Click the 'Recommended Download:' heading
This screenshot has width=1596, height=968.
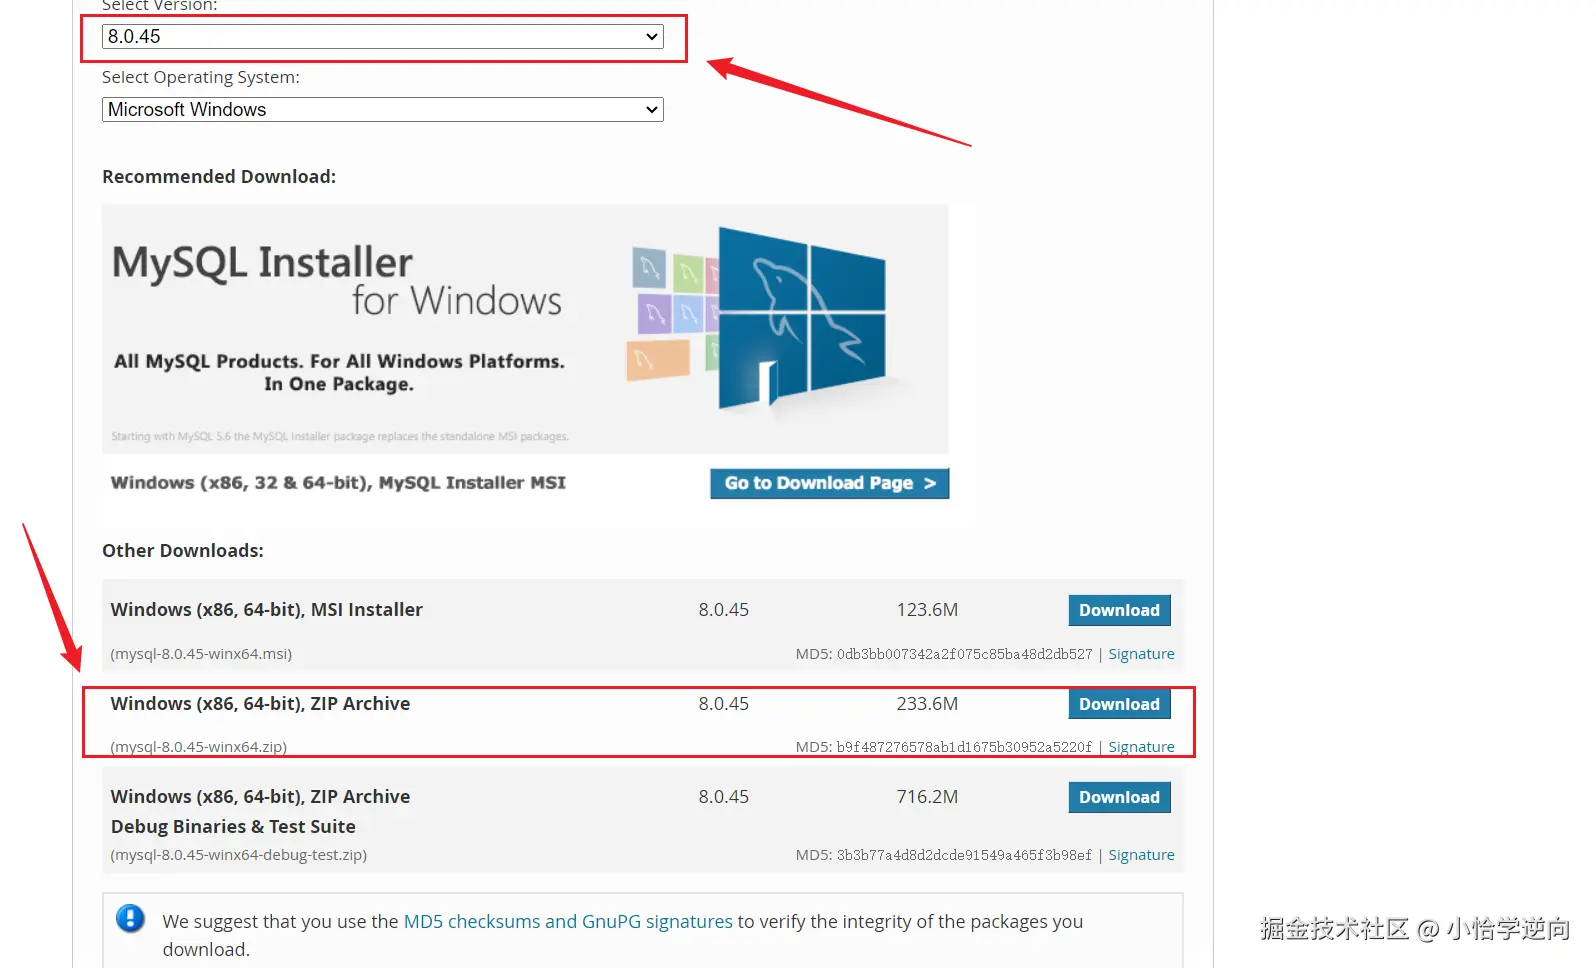[219, 177]
